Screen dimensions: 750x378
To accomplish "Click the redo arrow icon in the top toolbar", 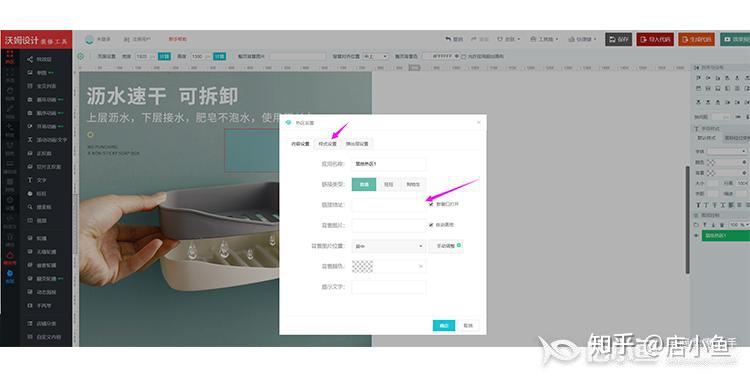I will click(474, 39).
